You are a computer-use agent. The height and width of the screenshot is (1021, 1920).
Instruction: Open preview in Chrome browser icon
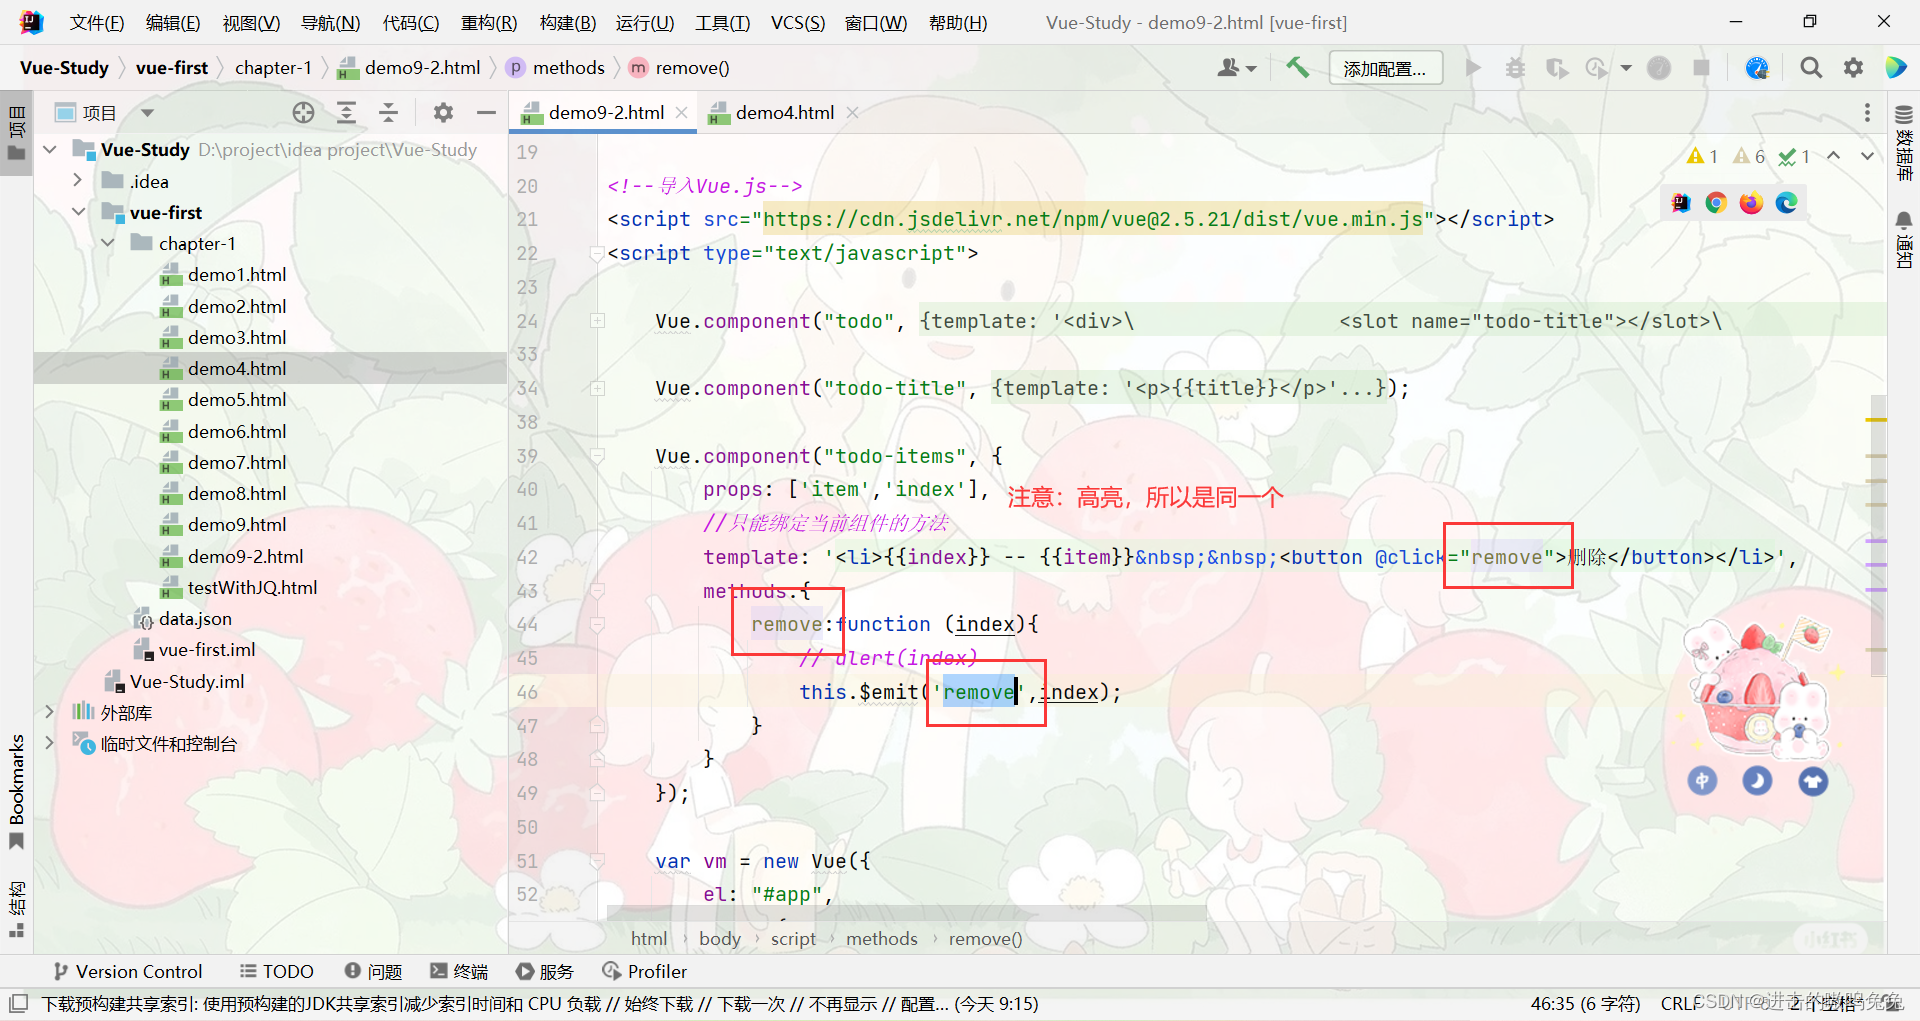point(1716,203)
